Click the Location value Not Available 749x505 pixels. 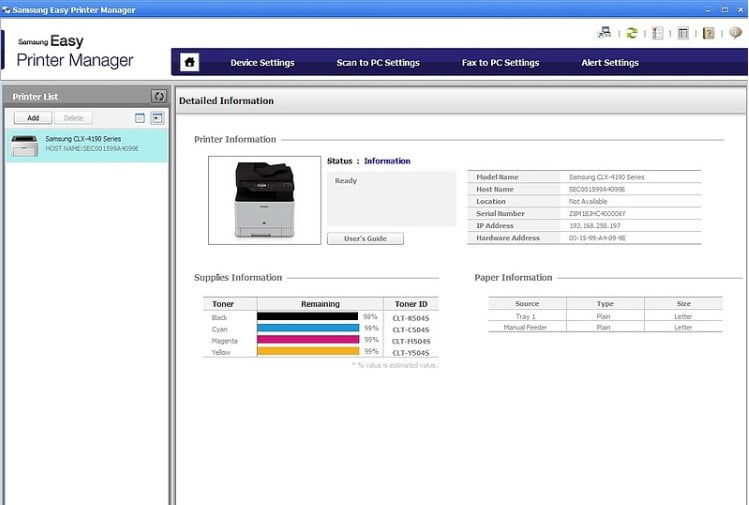588,201
